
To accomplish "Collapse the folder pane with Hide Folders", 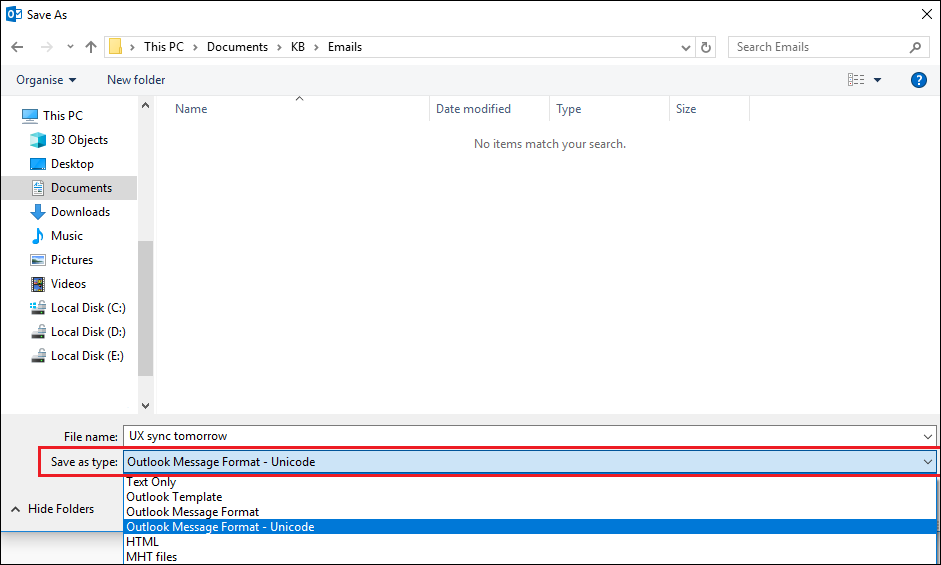I will (x=53, y=509).
